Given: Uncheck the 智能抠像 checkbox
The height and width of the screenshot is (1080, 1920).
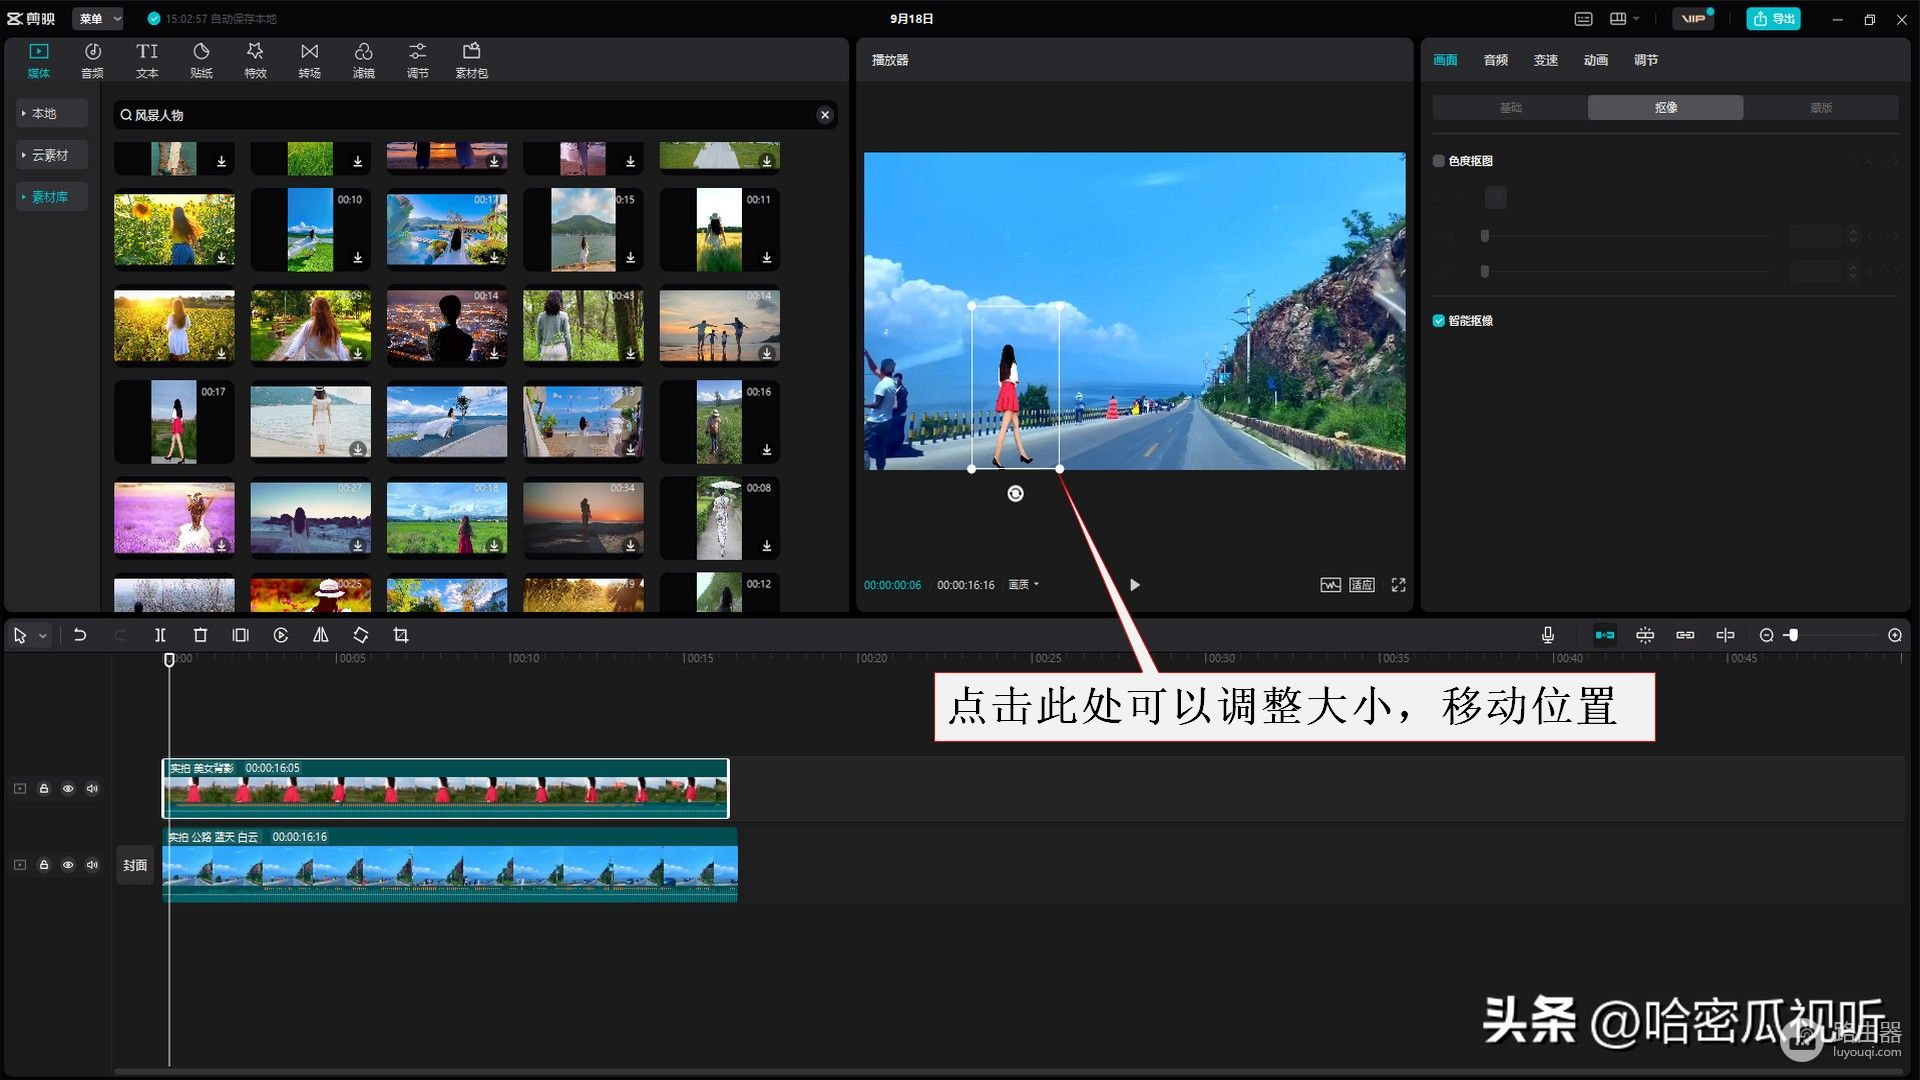Looking at the screenshot, I should coord(1439,321).
